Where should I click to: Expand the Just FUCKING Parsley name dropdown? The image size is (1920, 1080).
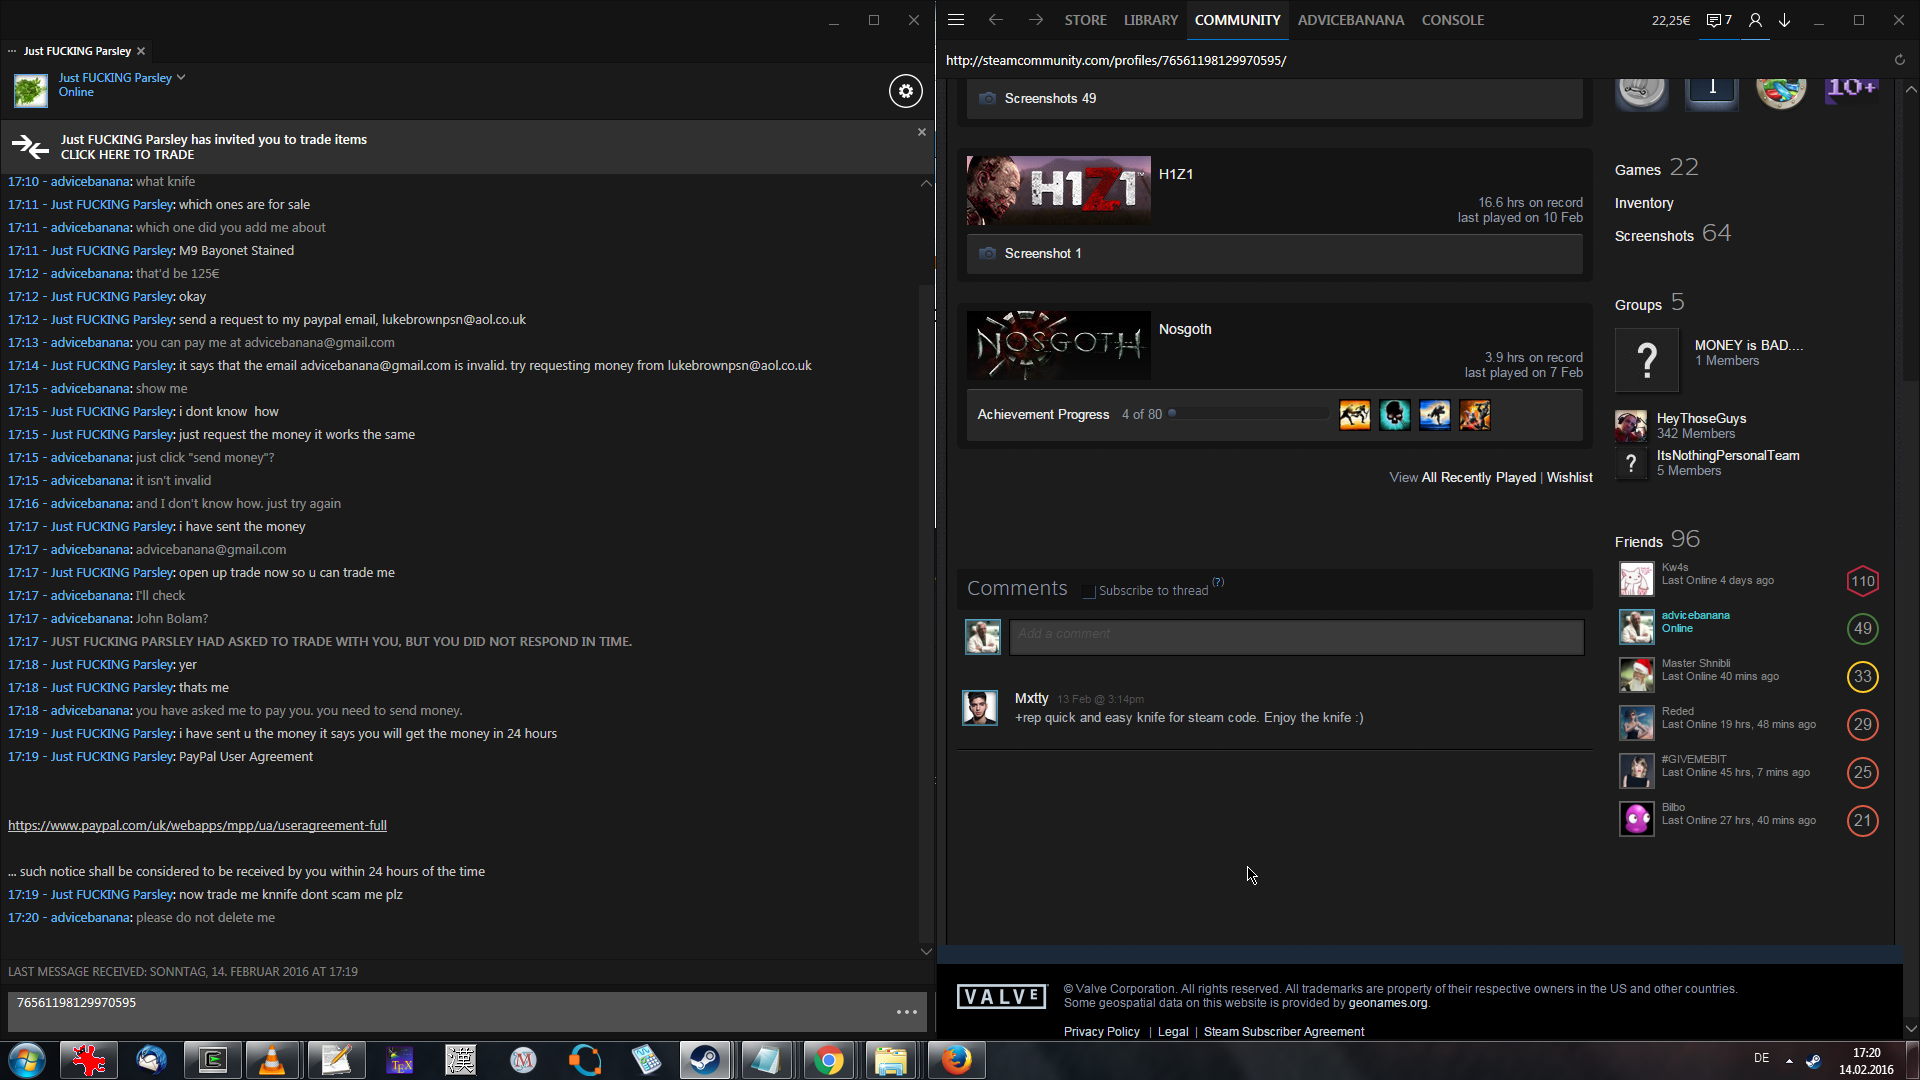click(181, 77)
